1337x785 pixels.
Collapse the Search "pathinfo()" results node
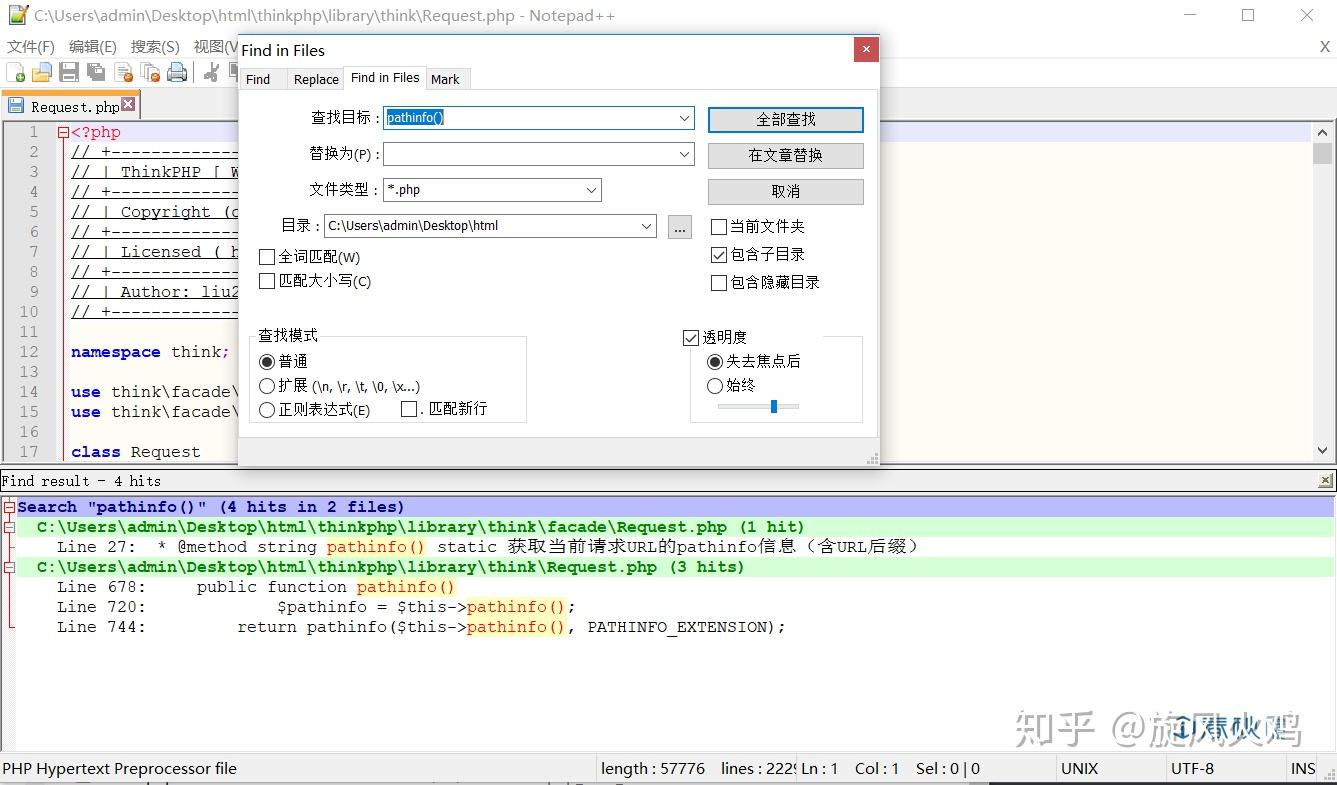[9, 507]
